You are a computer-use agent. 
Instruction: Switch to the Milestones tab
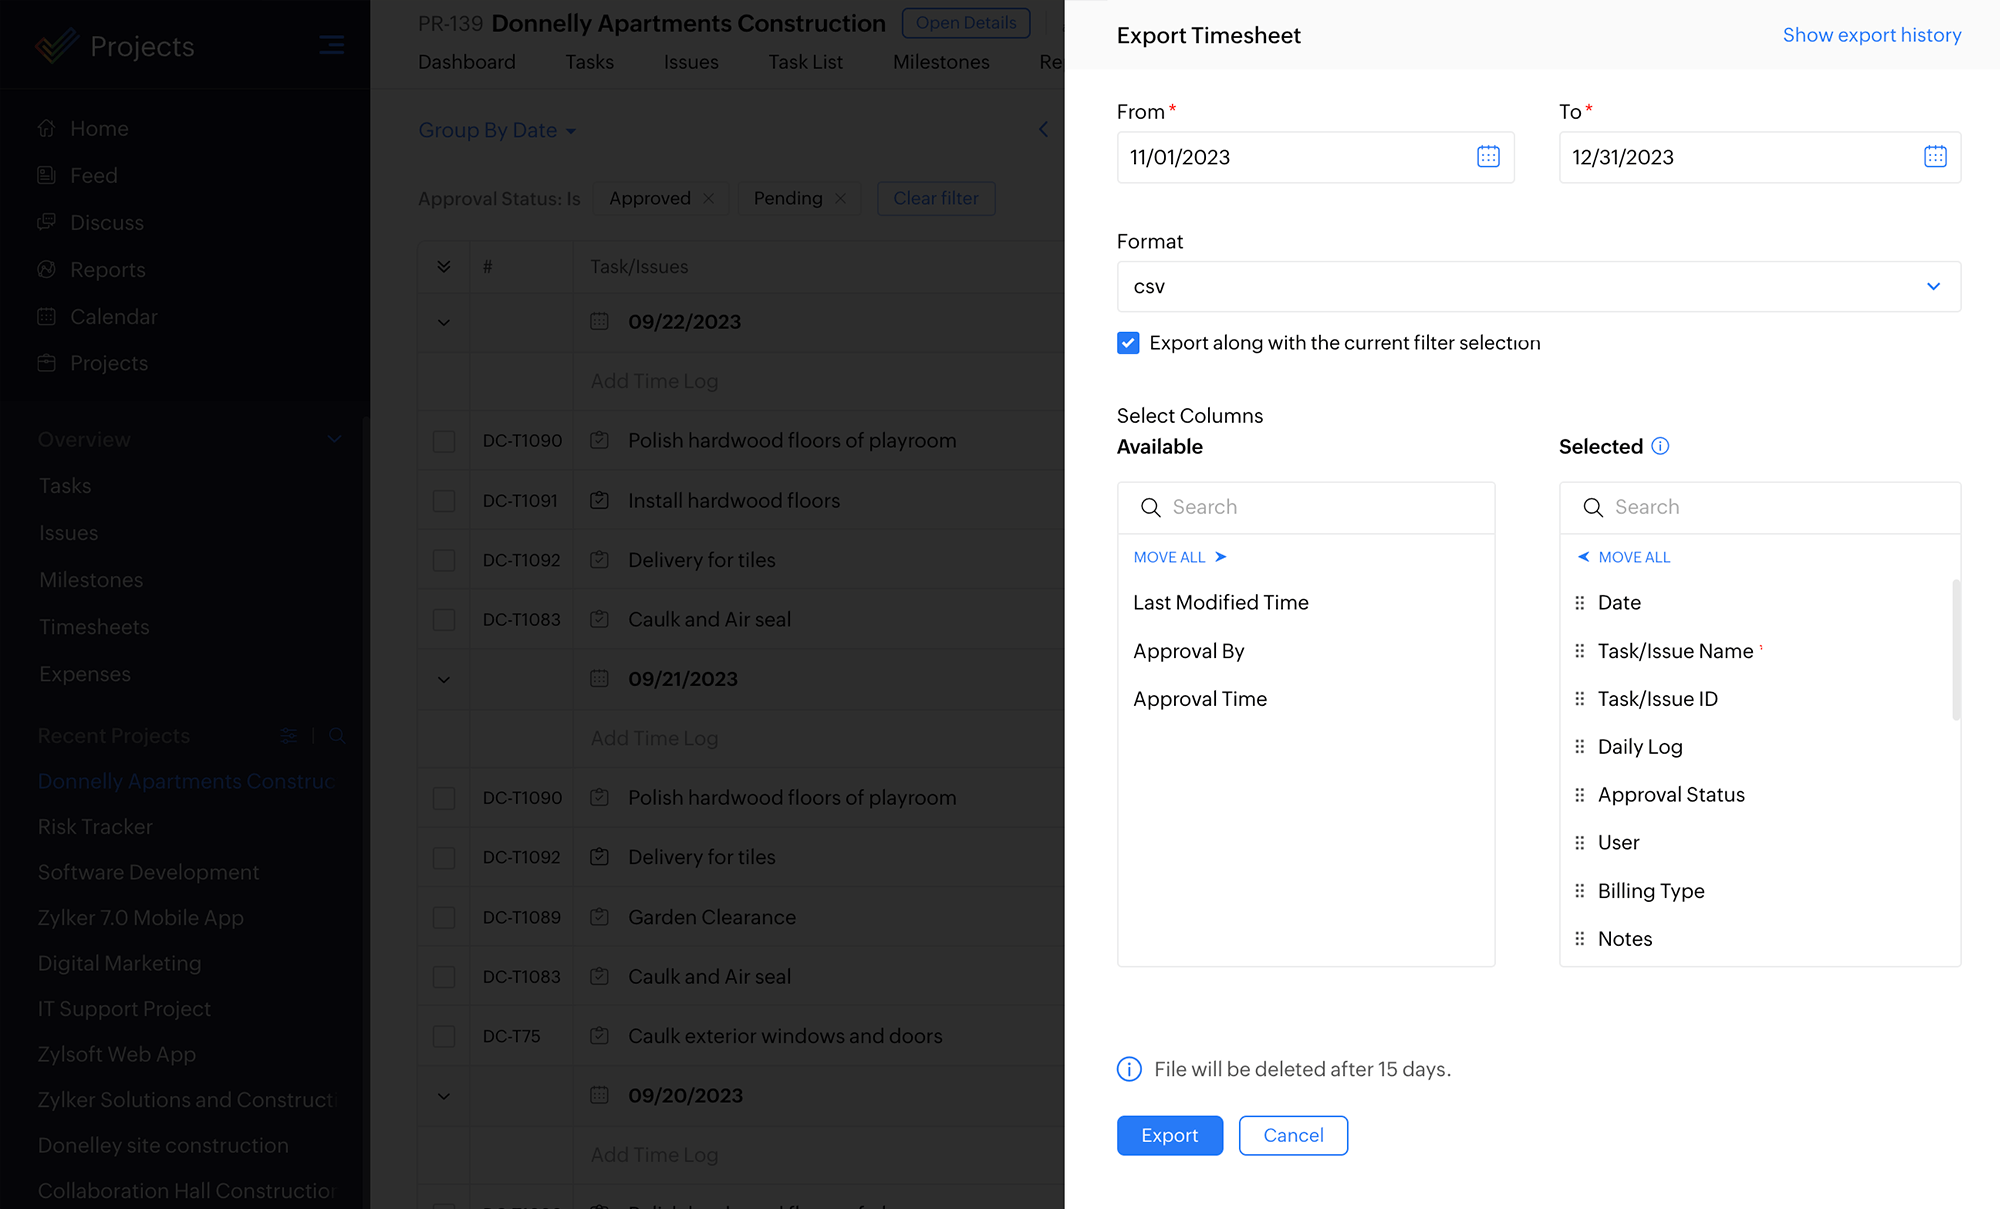tap(940, 62)
